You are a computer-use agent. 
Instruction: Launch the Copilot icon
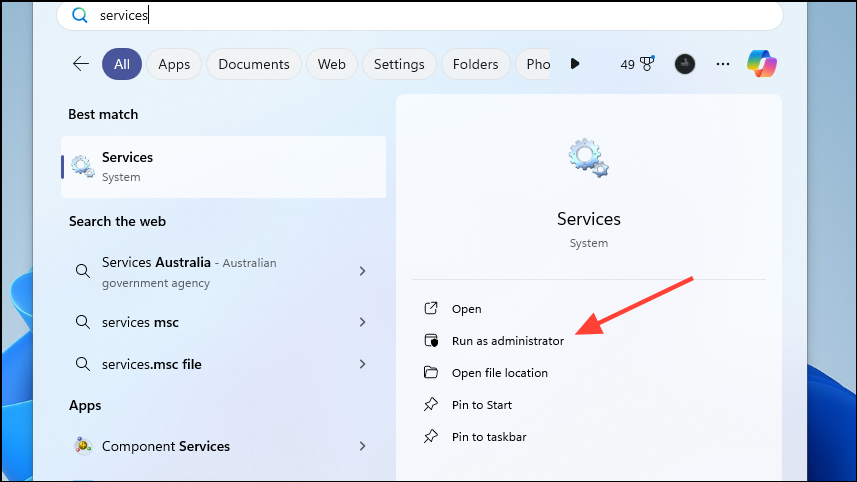tap(762, 63)
